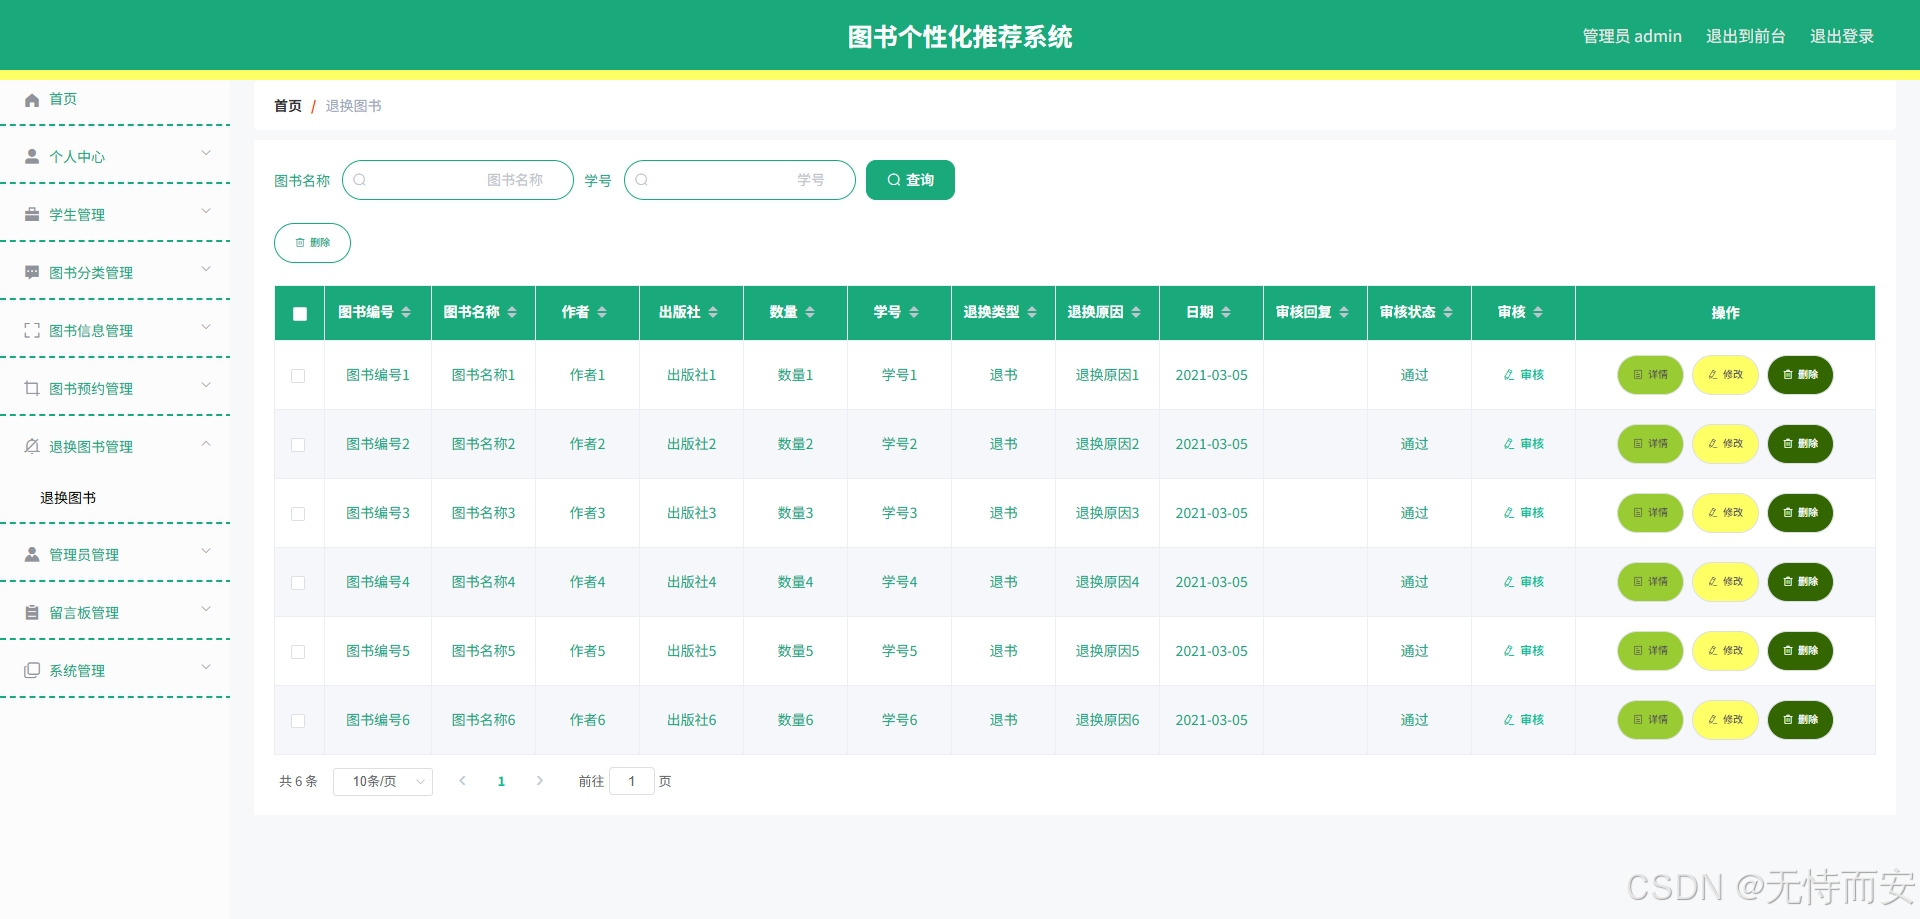Select page number 1 in pagination
Screen dimensions: 1920x919
point(501,782)
